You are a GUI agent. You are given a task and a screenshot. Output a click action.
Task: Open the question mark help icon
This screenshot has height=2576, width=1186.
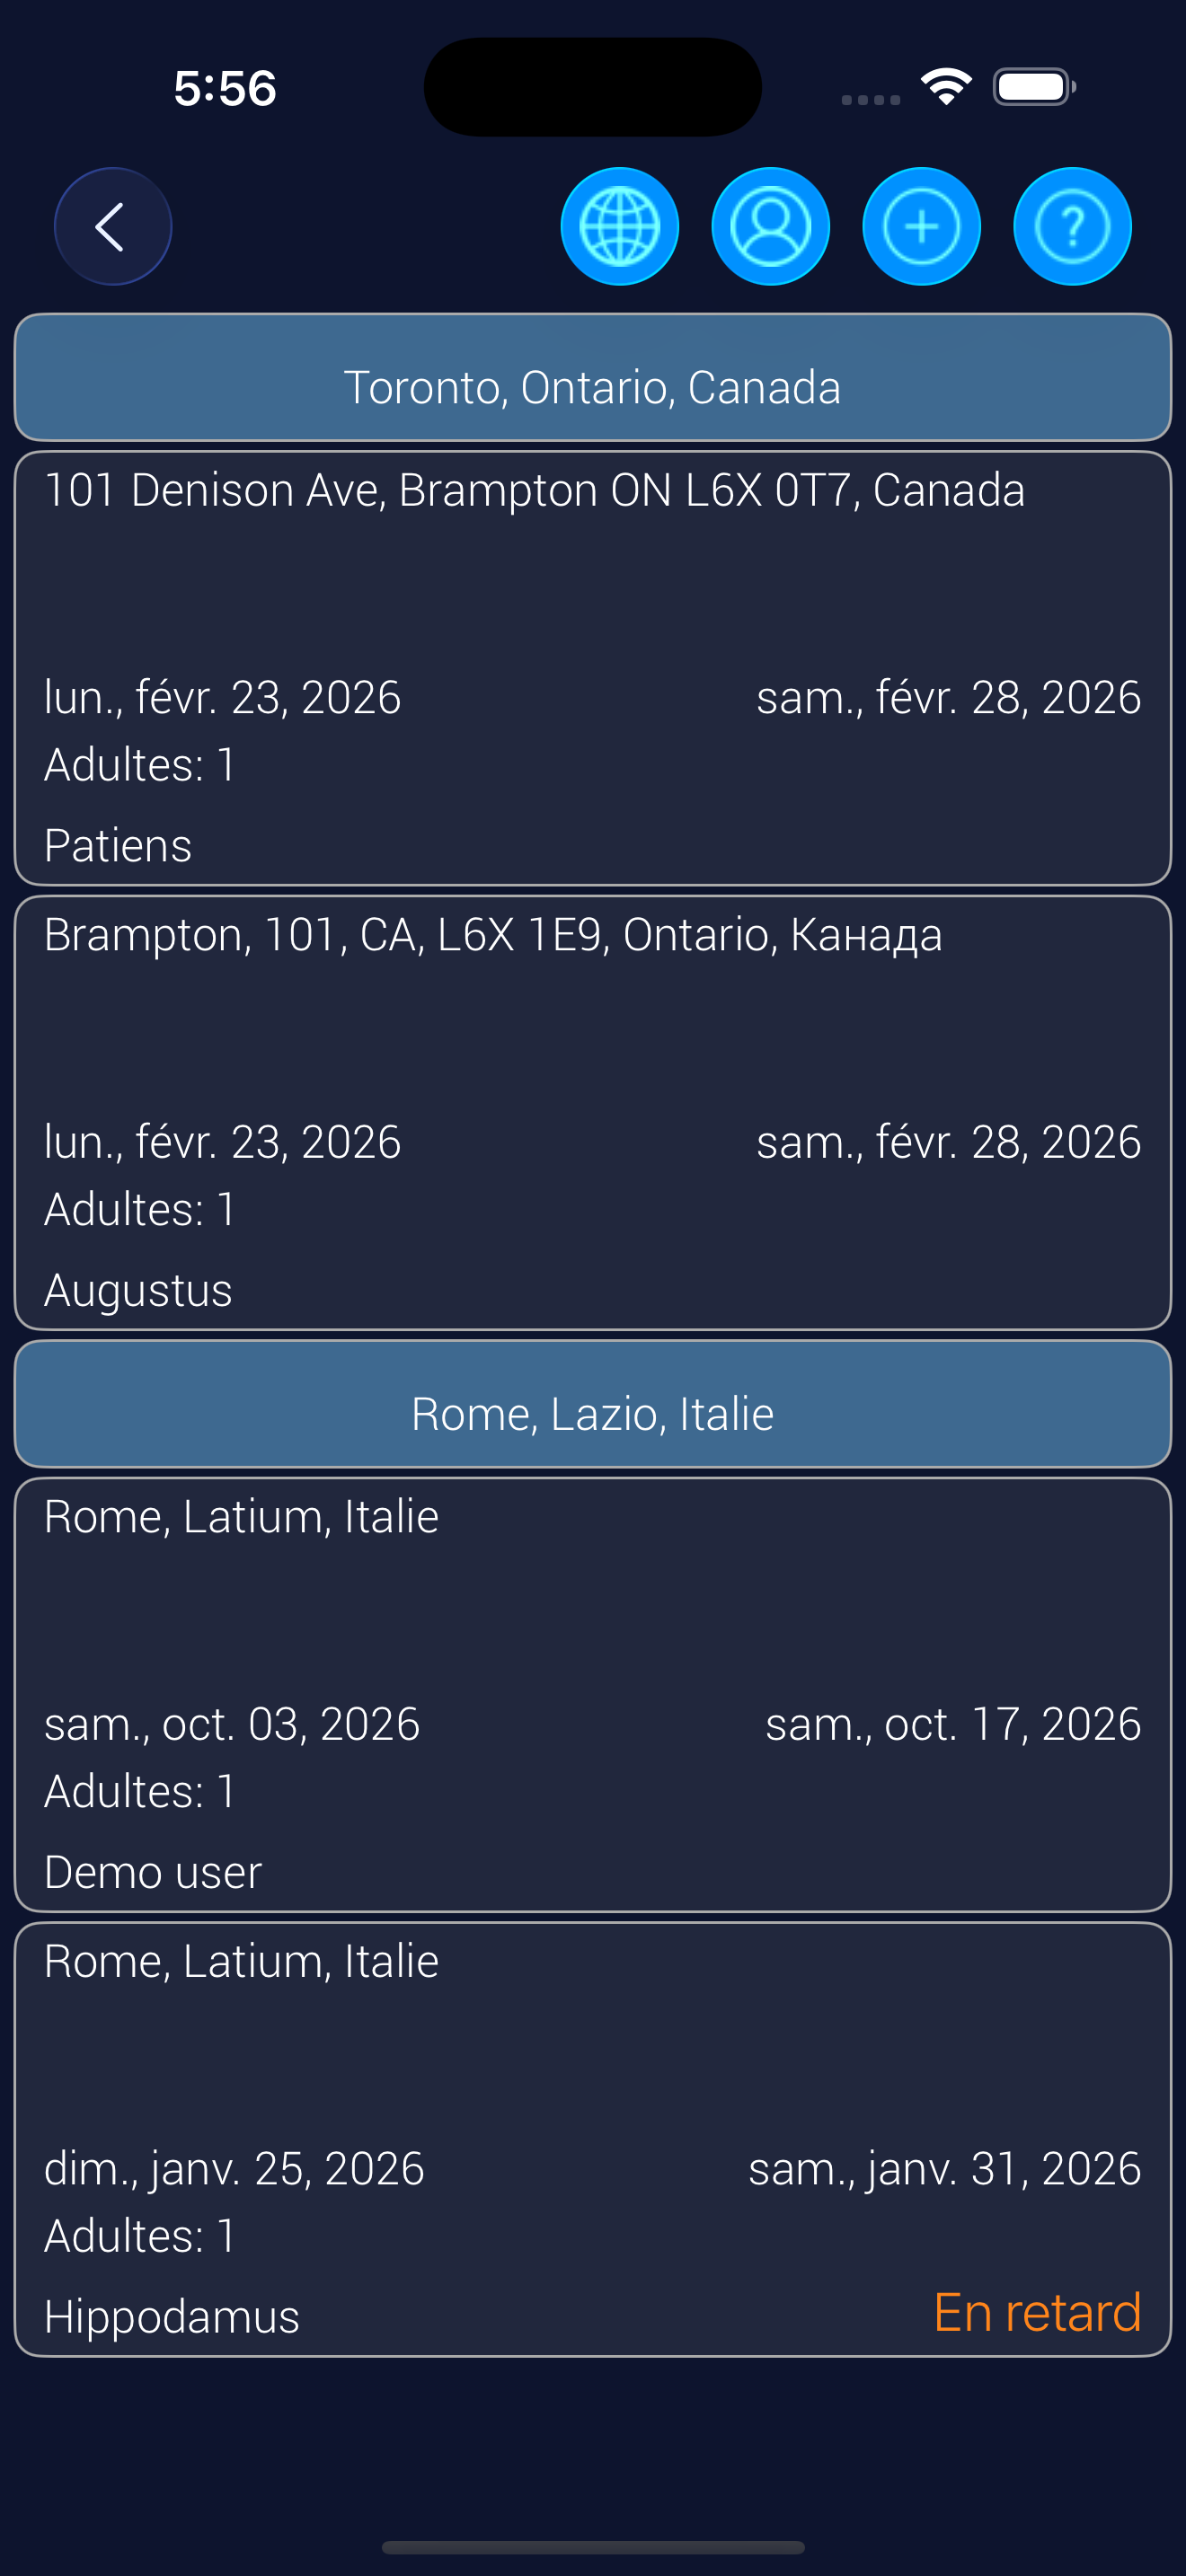[1072, 227]
